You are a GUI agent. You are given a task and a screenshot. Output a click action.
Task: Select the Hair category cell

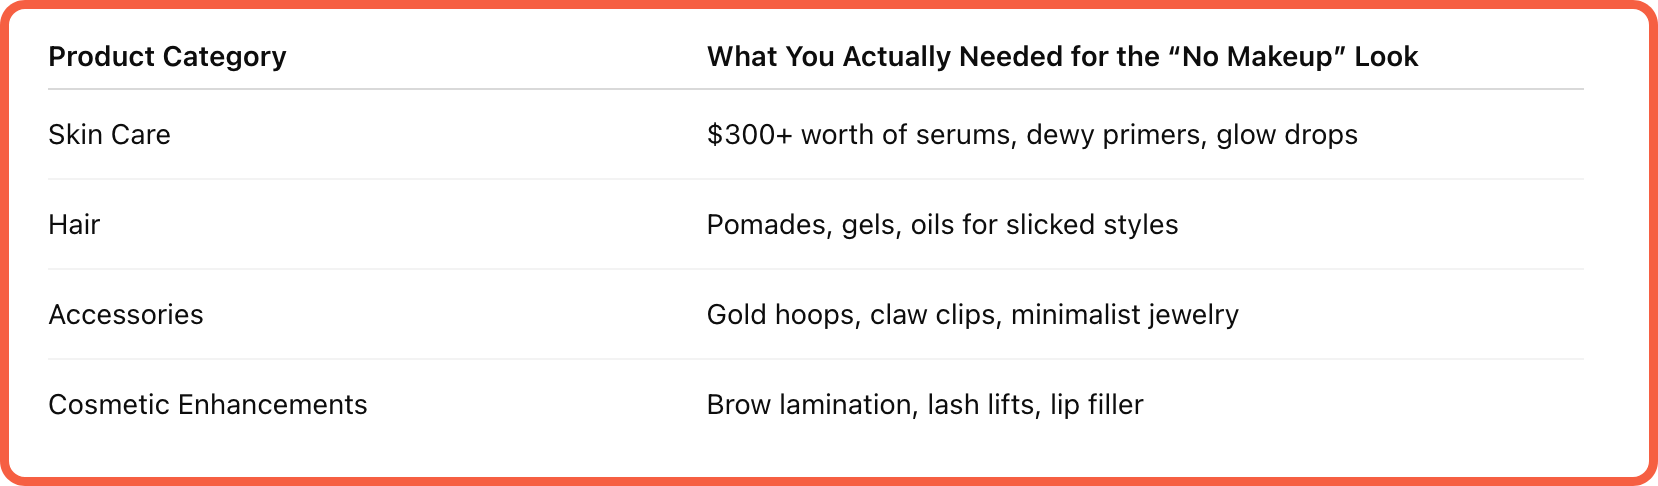(74, 225)
